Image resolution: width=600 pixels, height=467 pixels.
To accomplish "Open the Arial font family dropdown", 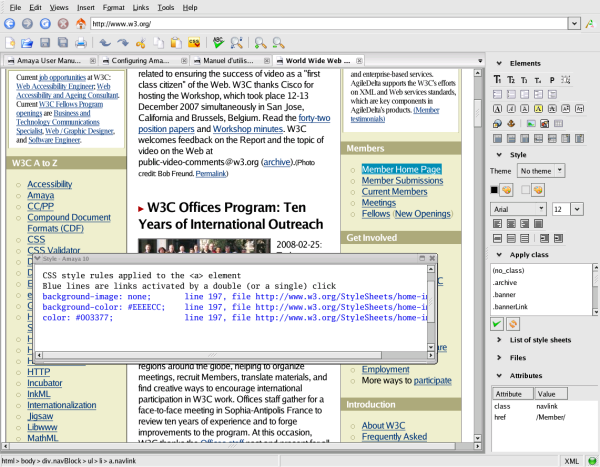I will coord(516,209).
